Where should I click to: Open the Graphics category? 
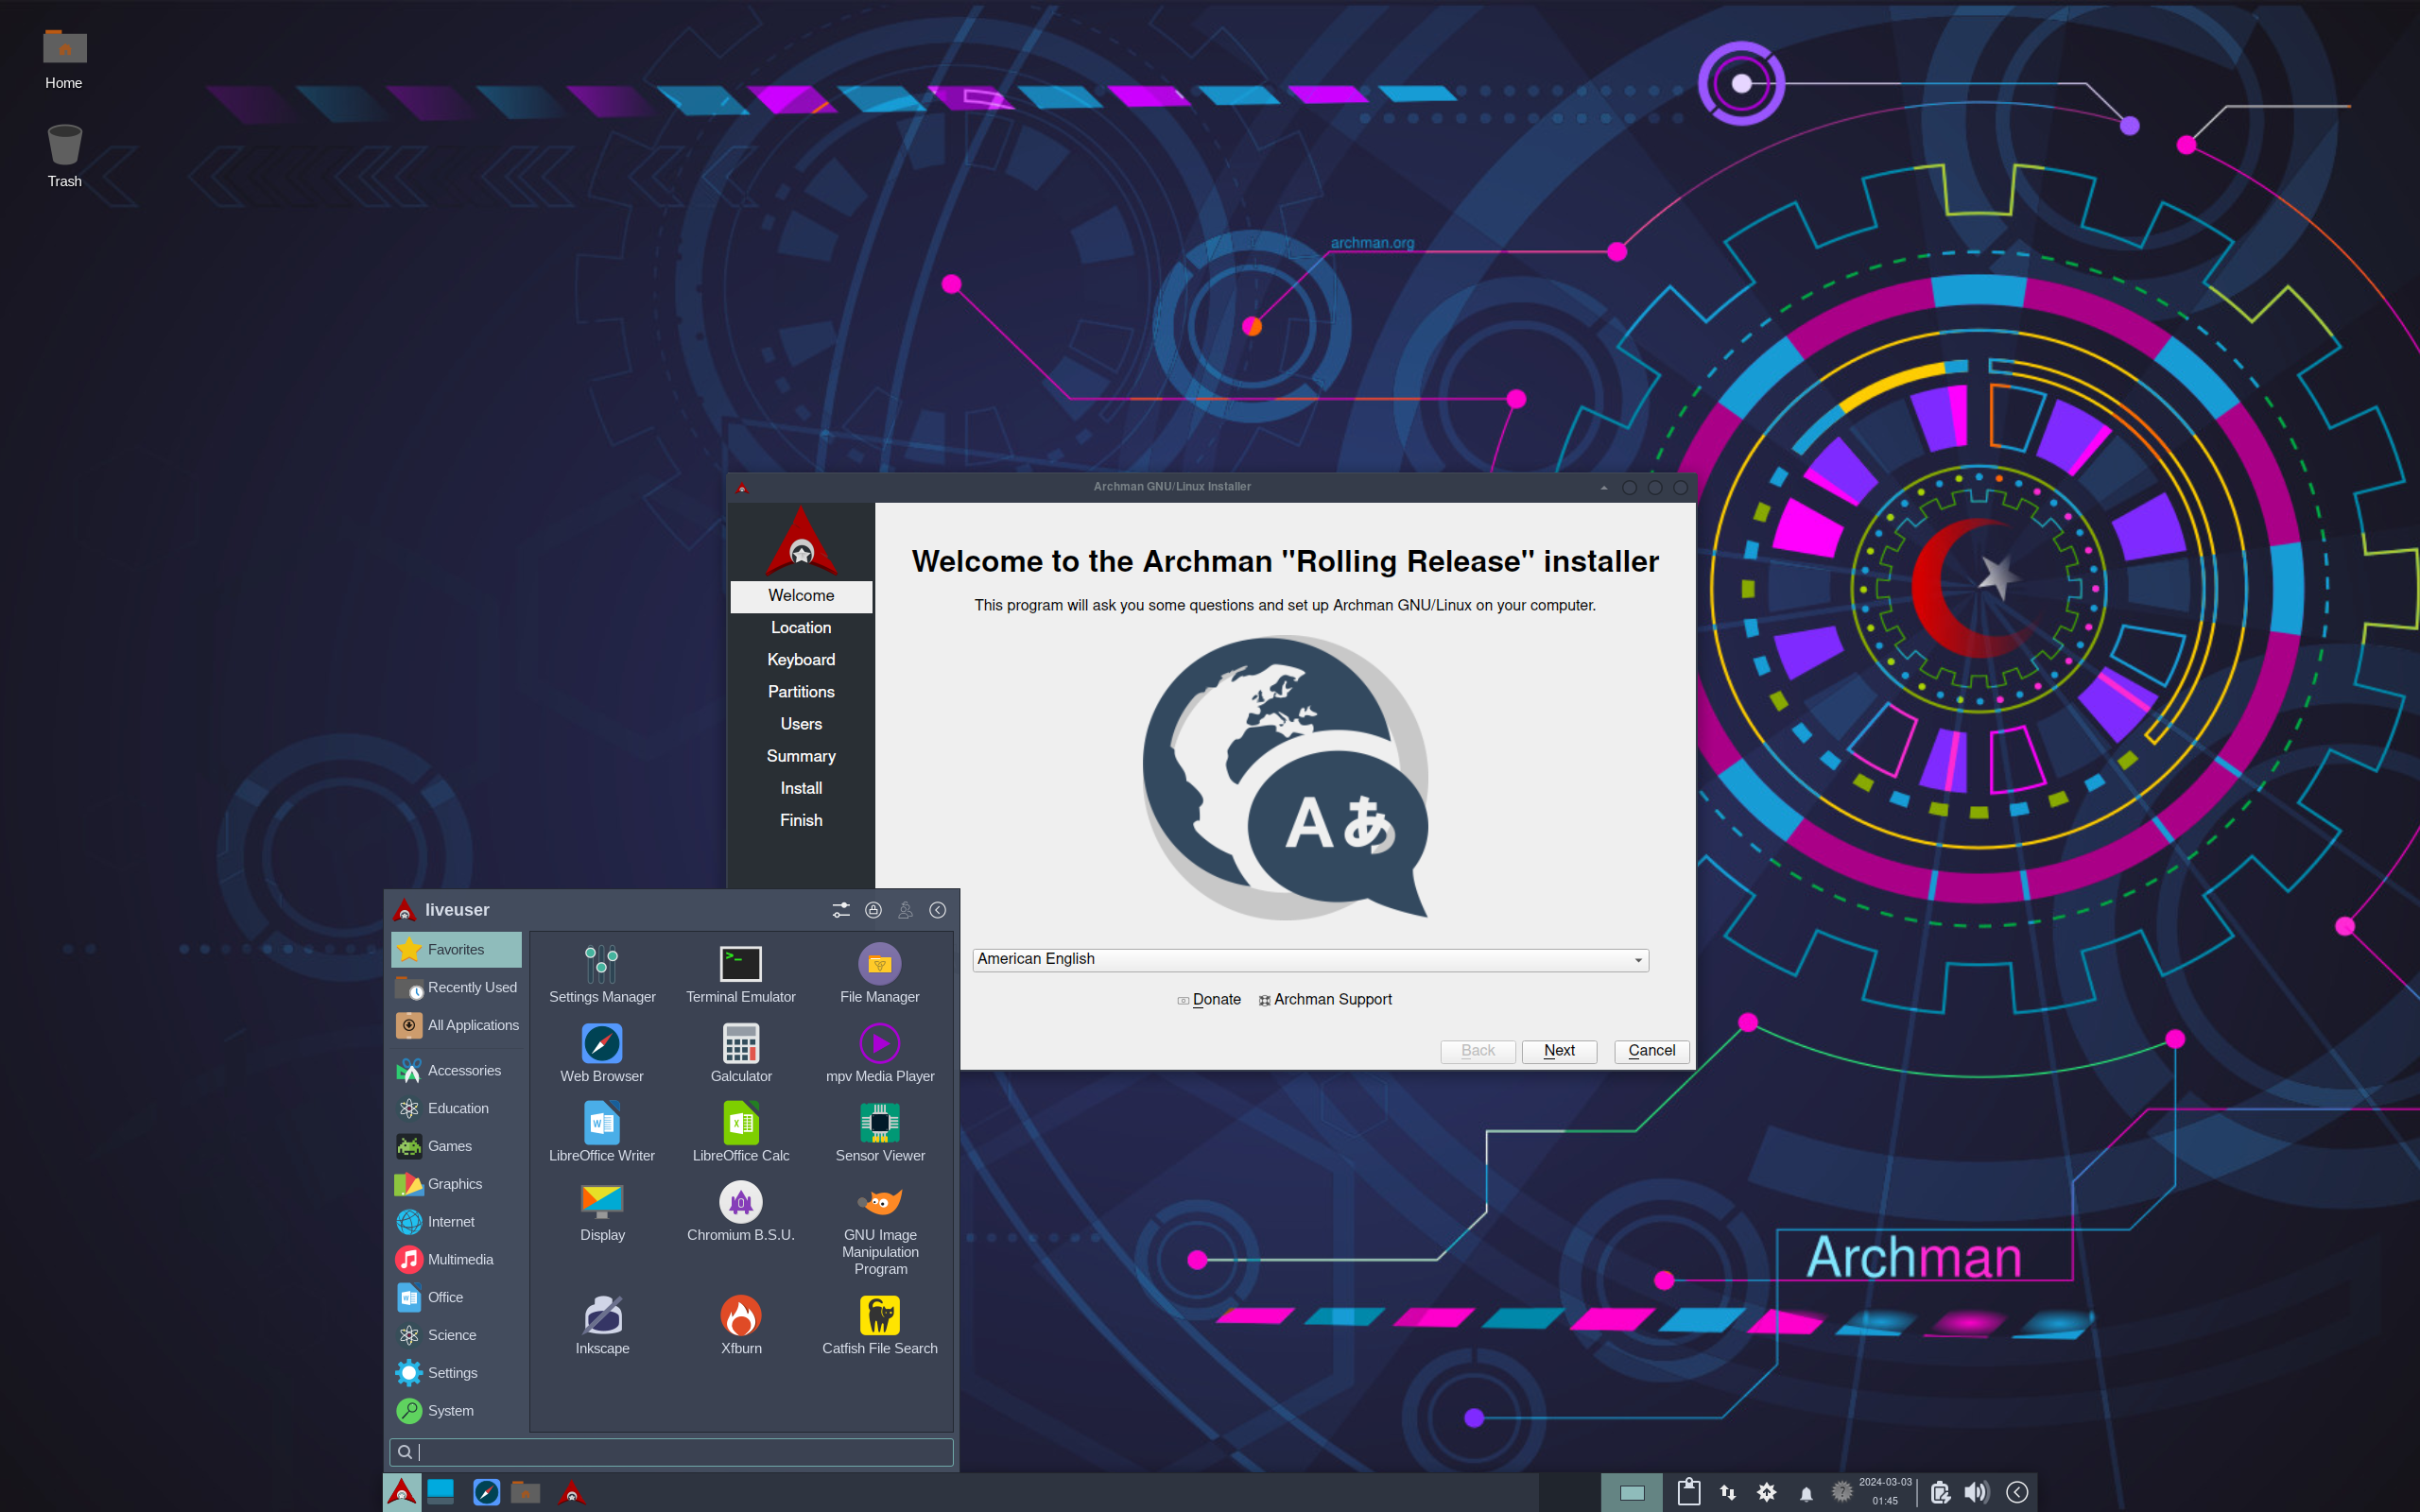[456, 1183]
